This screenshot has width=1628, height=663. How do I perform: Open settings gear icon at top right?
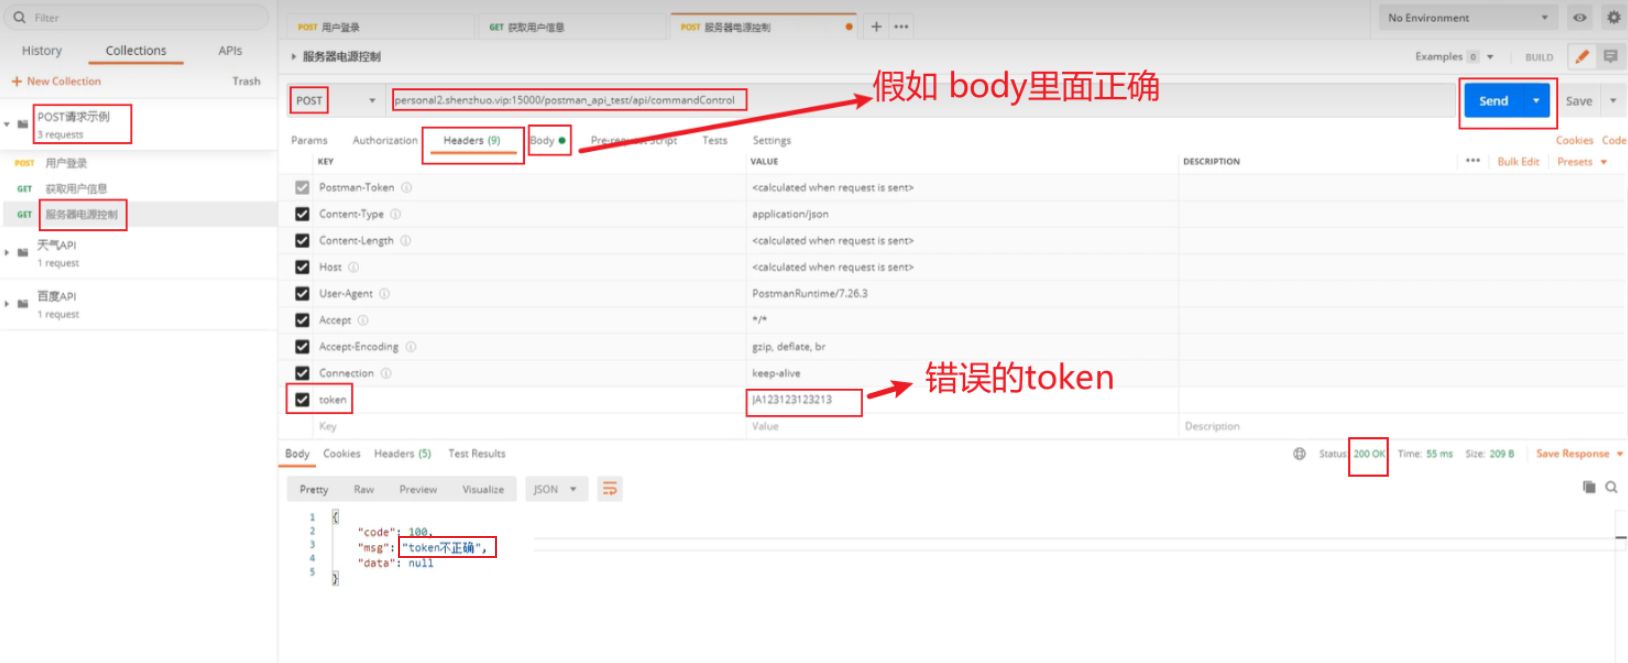pos(1613,18)
